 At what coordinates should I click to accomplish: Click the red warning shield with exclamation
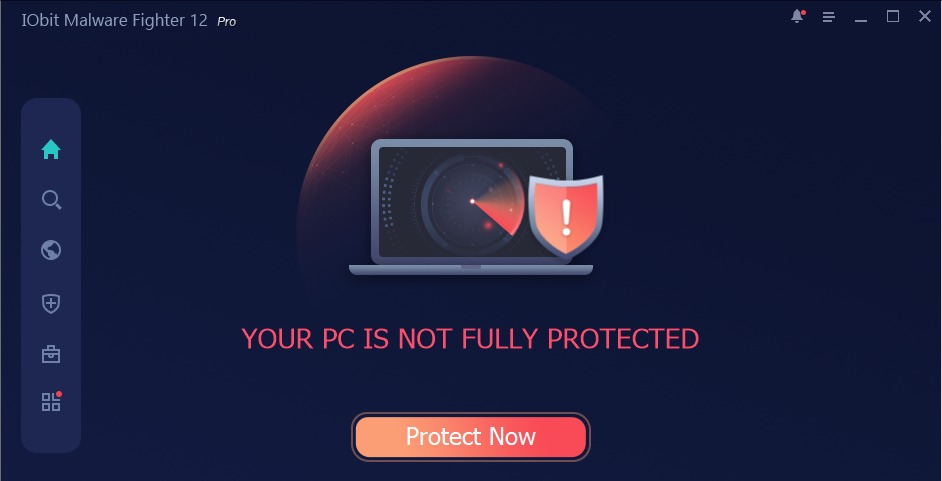(566, 216)
